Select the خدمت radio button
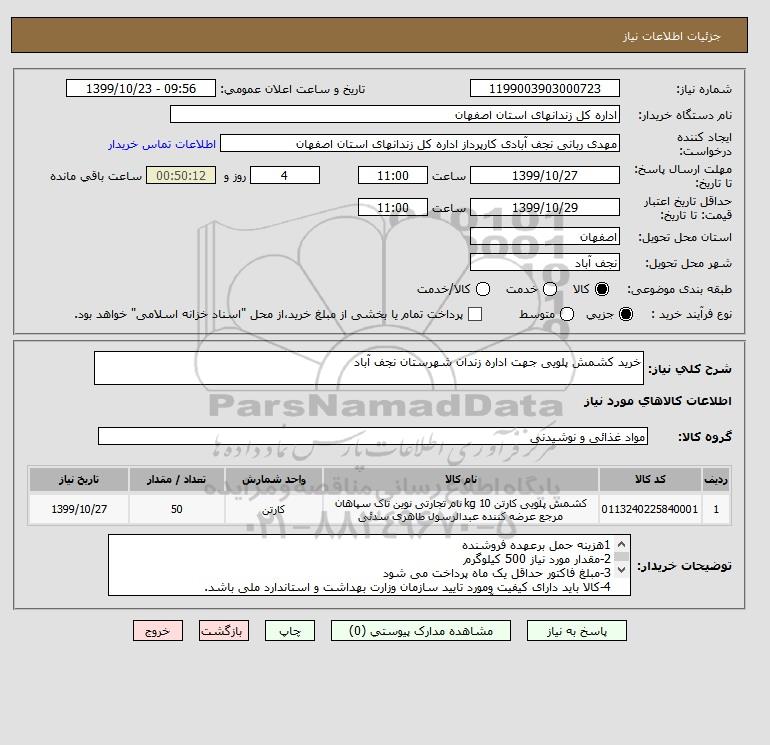 tap(550, 289)
